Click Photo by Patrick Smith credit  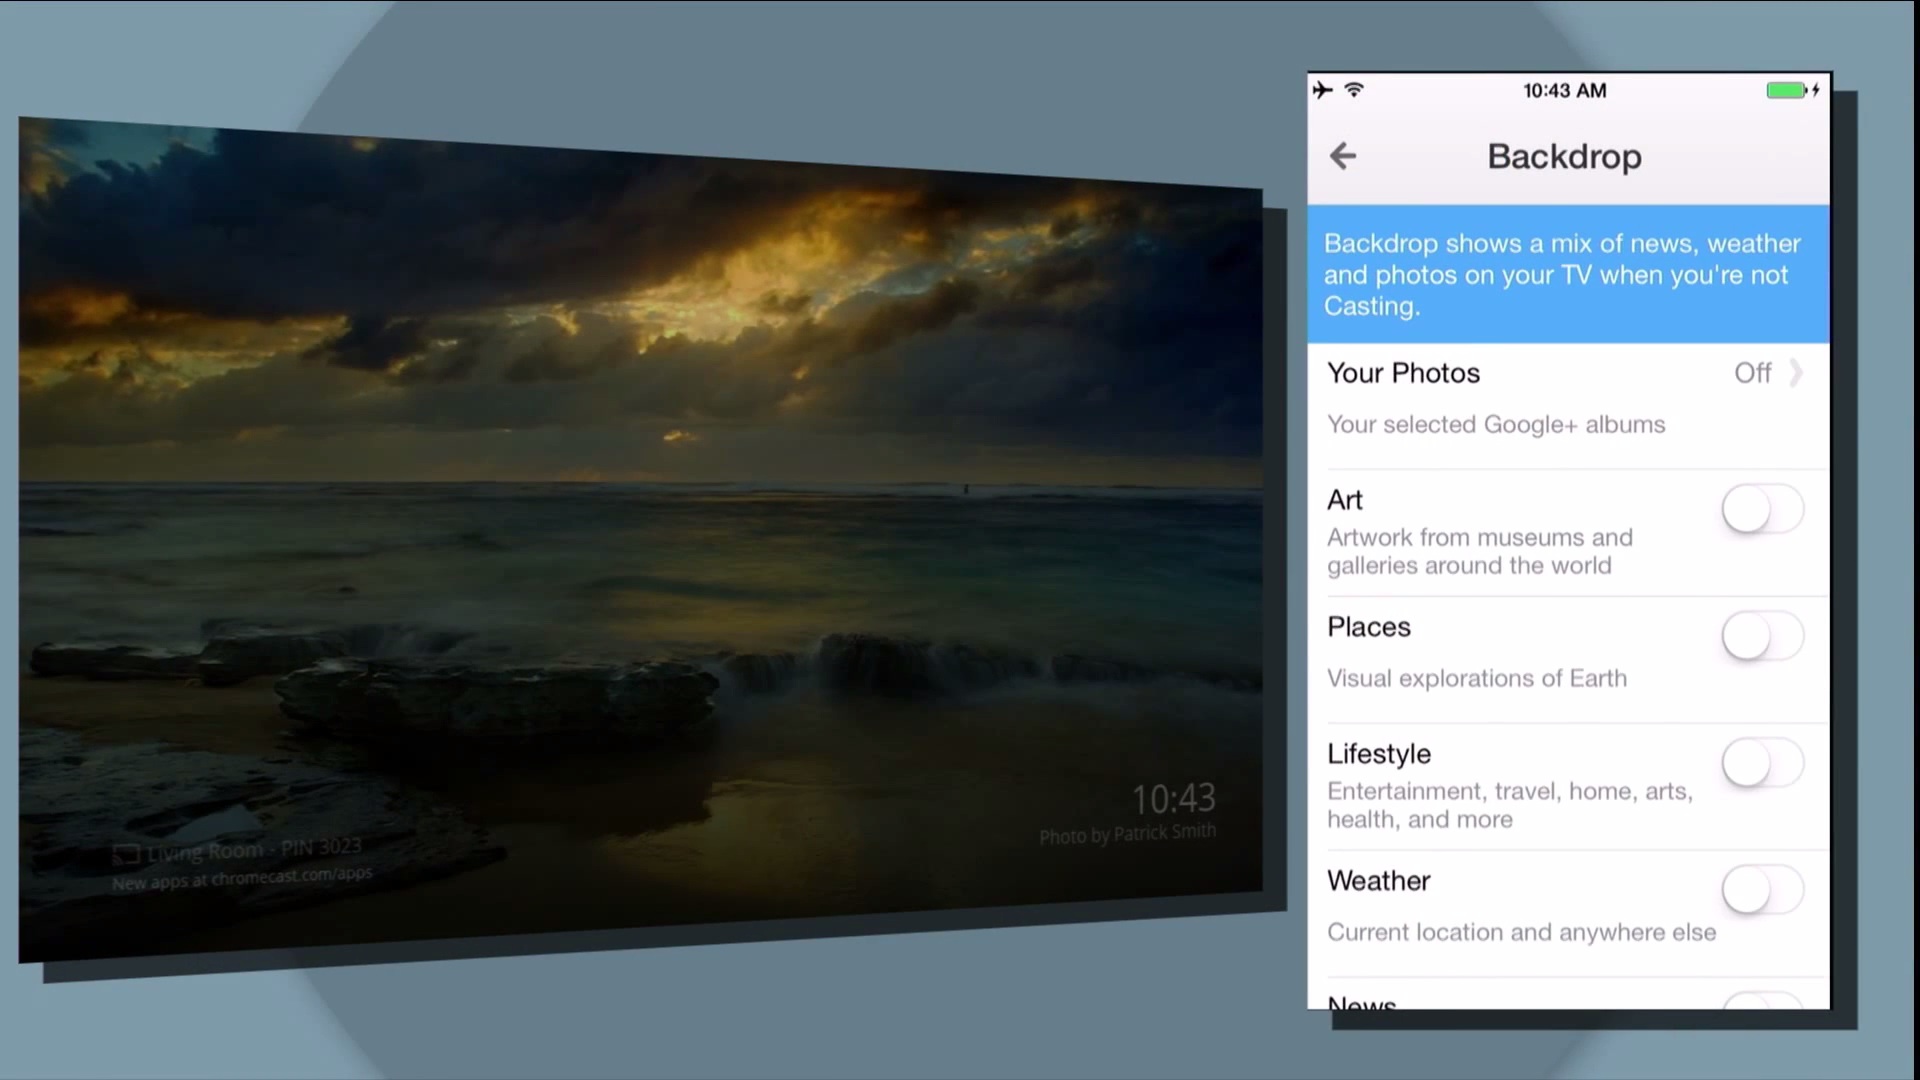point(1127,834)
